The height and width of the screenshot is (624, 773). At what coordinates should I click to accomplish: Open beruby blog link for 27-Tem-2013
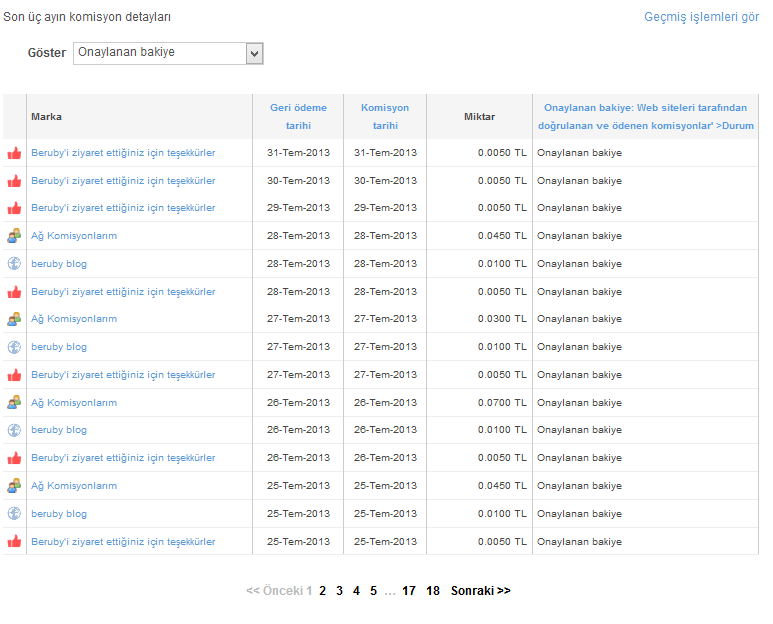click(x=59, y=347)
